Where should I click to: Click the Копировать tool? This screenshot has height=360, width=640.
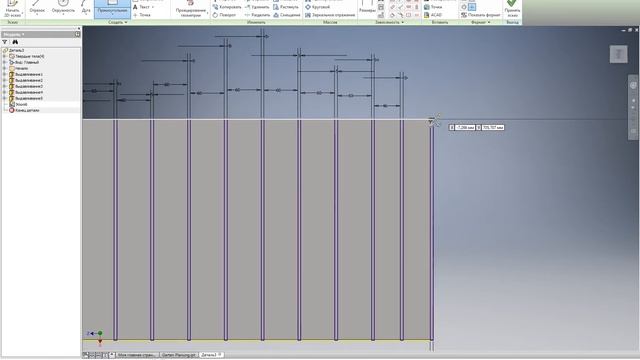pyautogui.click(x=227, y=7)
